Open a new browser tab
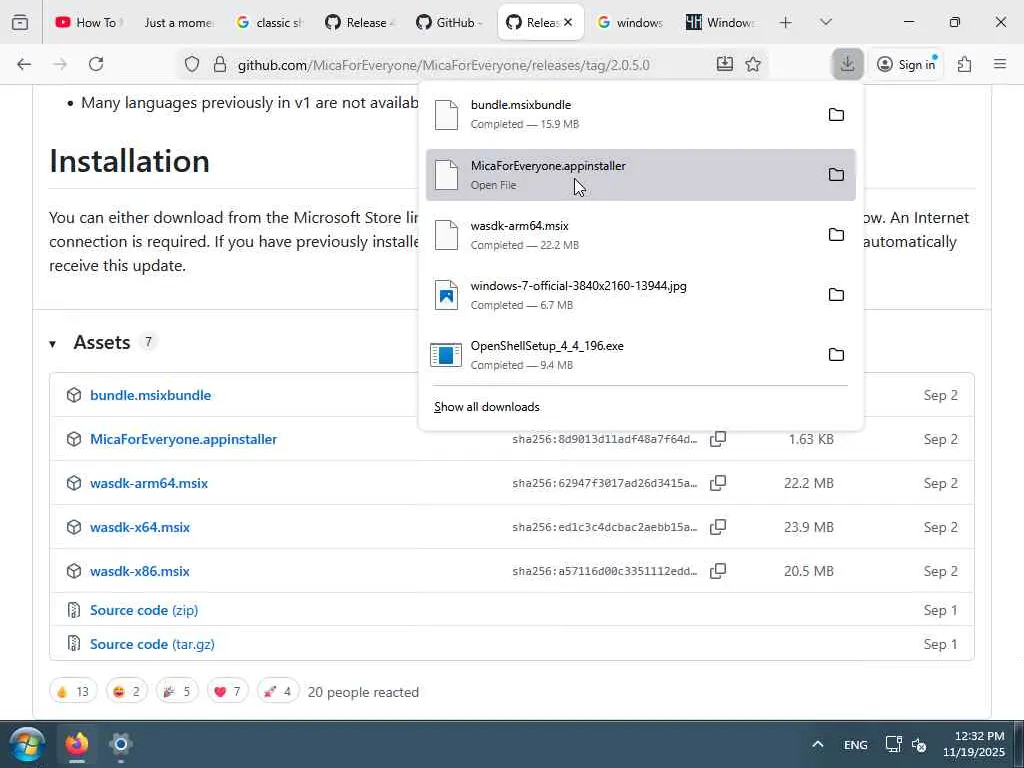This screenshot has width=1024, height=768. [785, 22]
